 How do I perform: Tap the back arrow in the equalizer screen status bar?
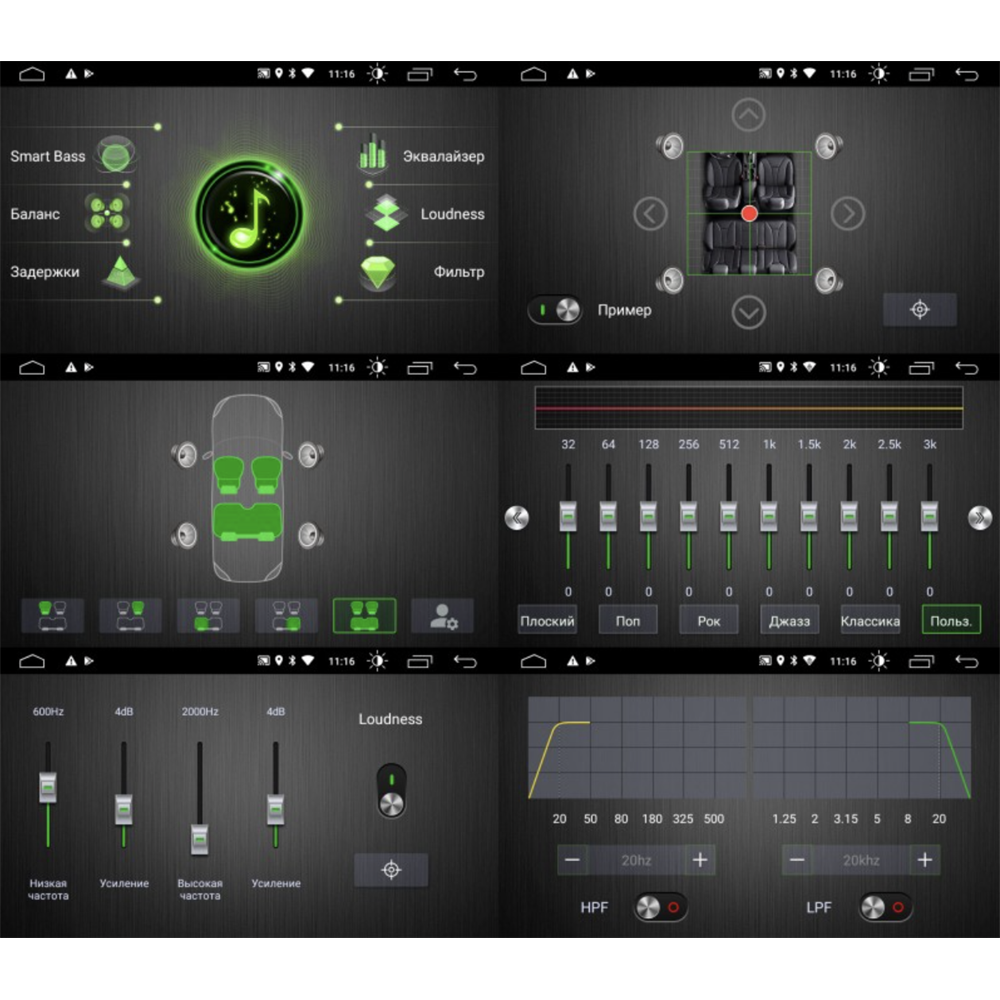coord(967,367)
